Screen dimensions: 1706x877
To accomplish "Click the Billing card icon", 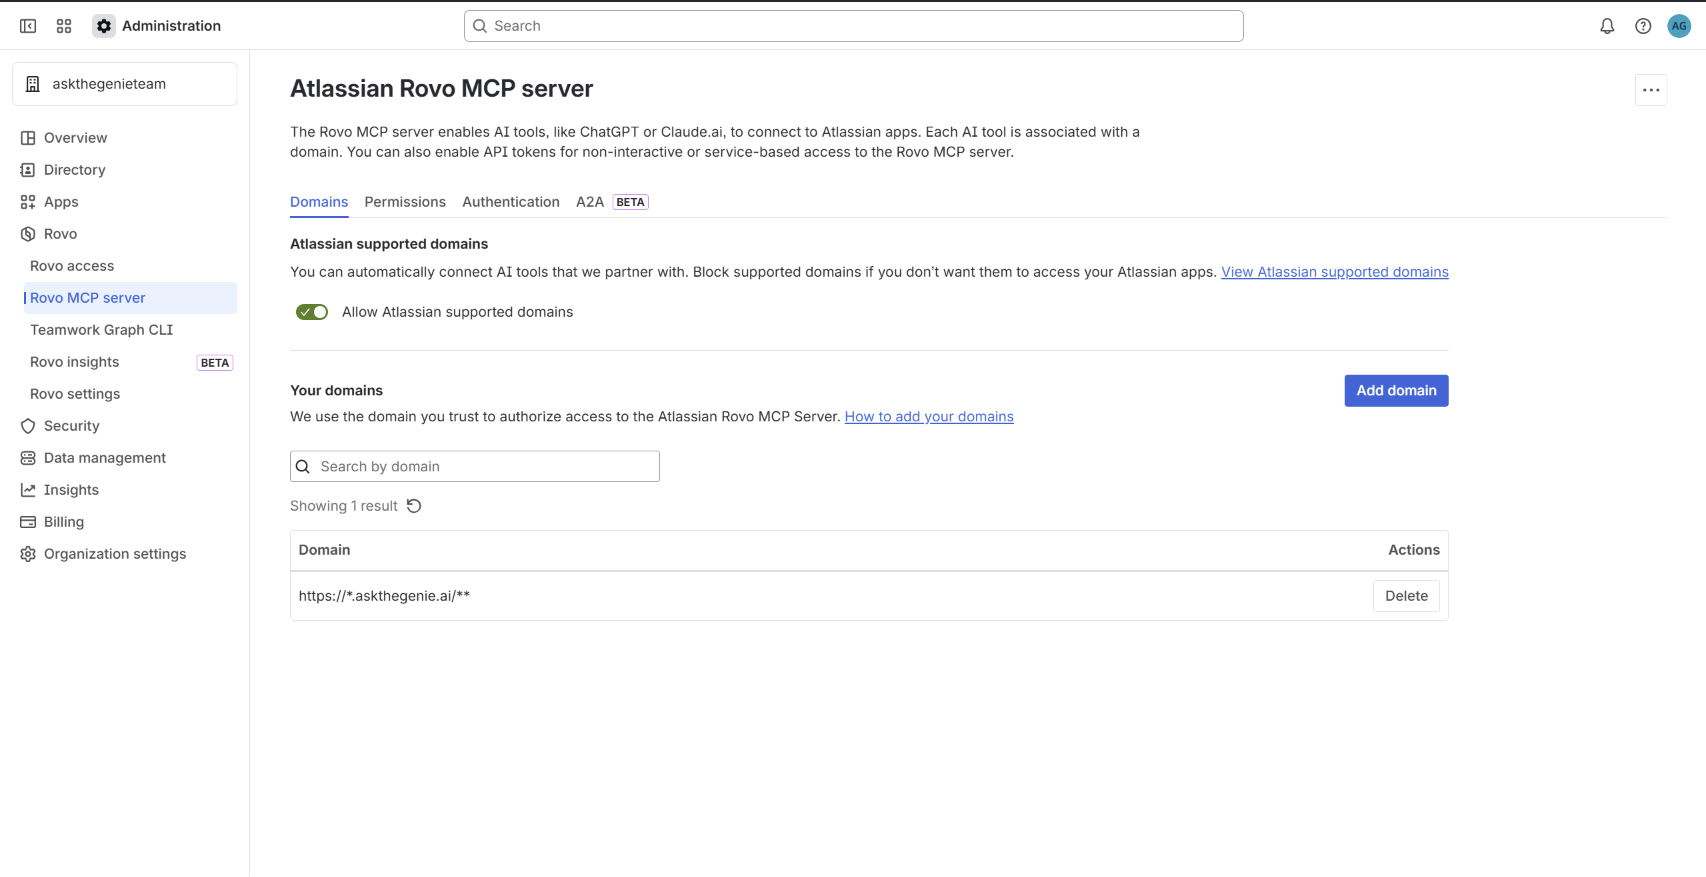I will click(28, 522).
